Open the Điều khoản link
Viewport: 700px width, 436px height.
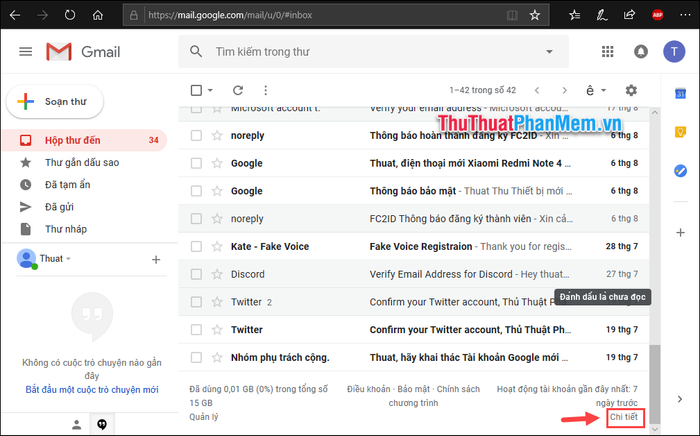pos(369,389)
